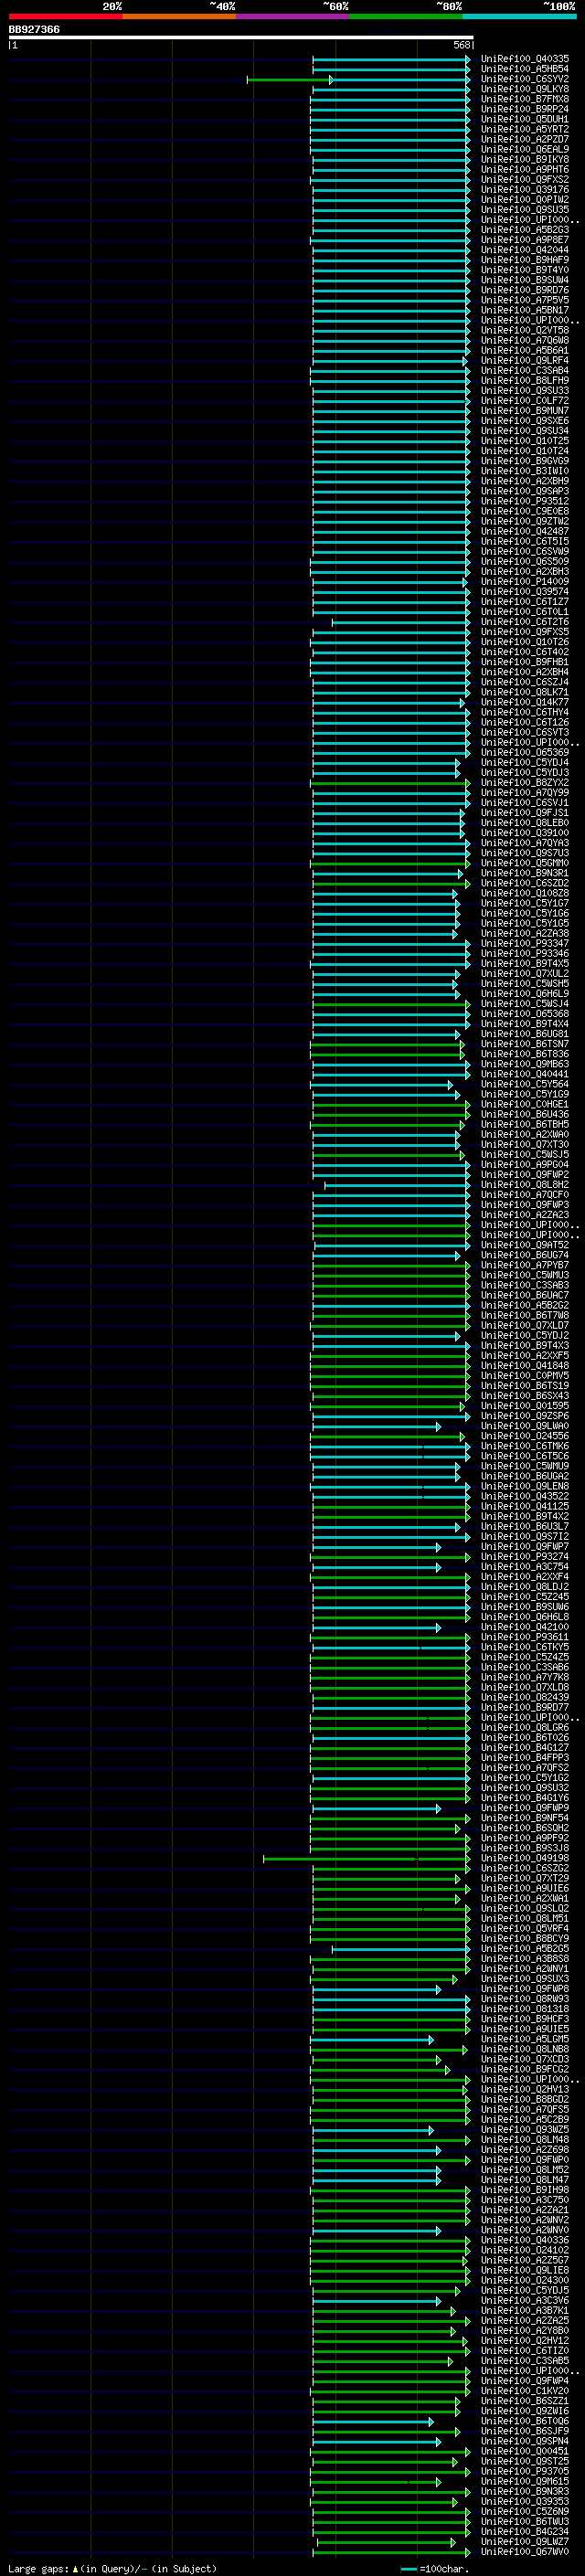This screenshot has width=585, height=2576.
Task: Select entry UniRef100_C1KV20
Action: click(x=525, y=2392)
